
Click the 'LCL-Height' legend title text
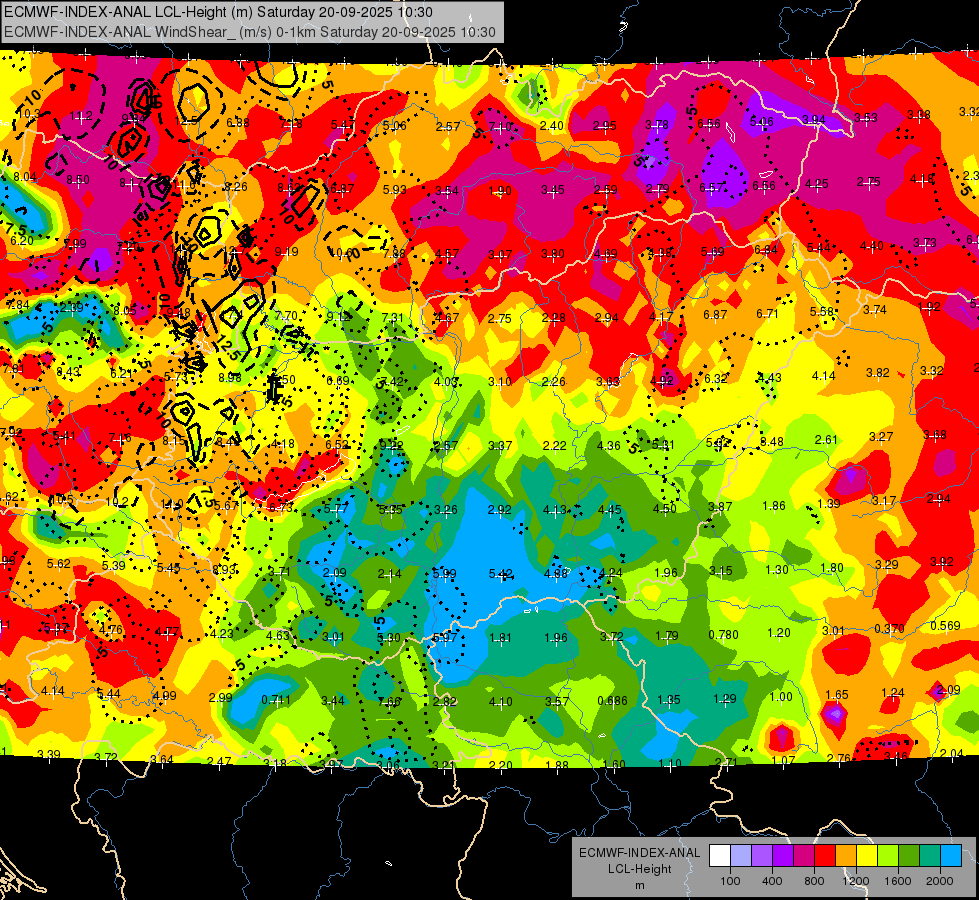tap(639, 869)
